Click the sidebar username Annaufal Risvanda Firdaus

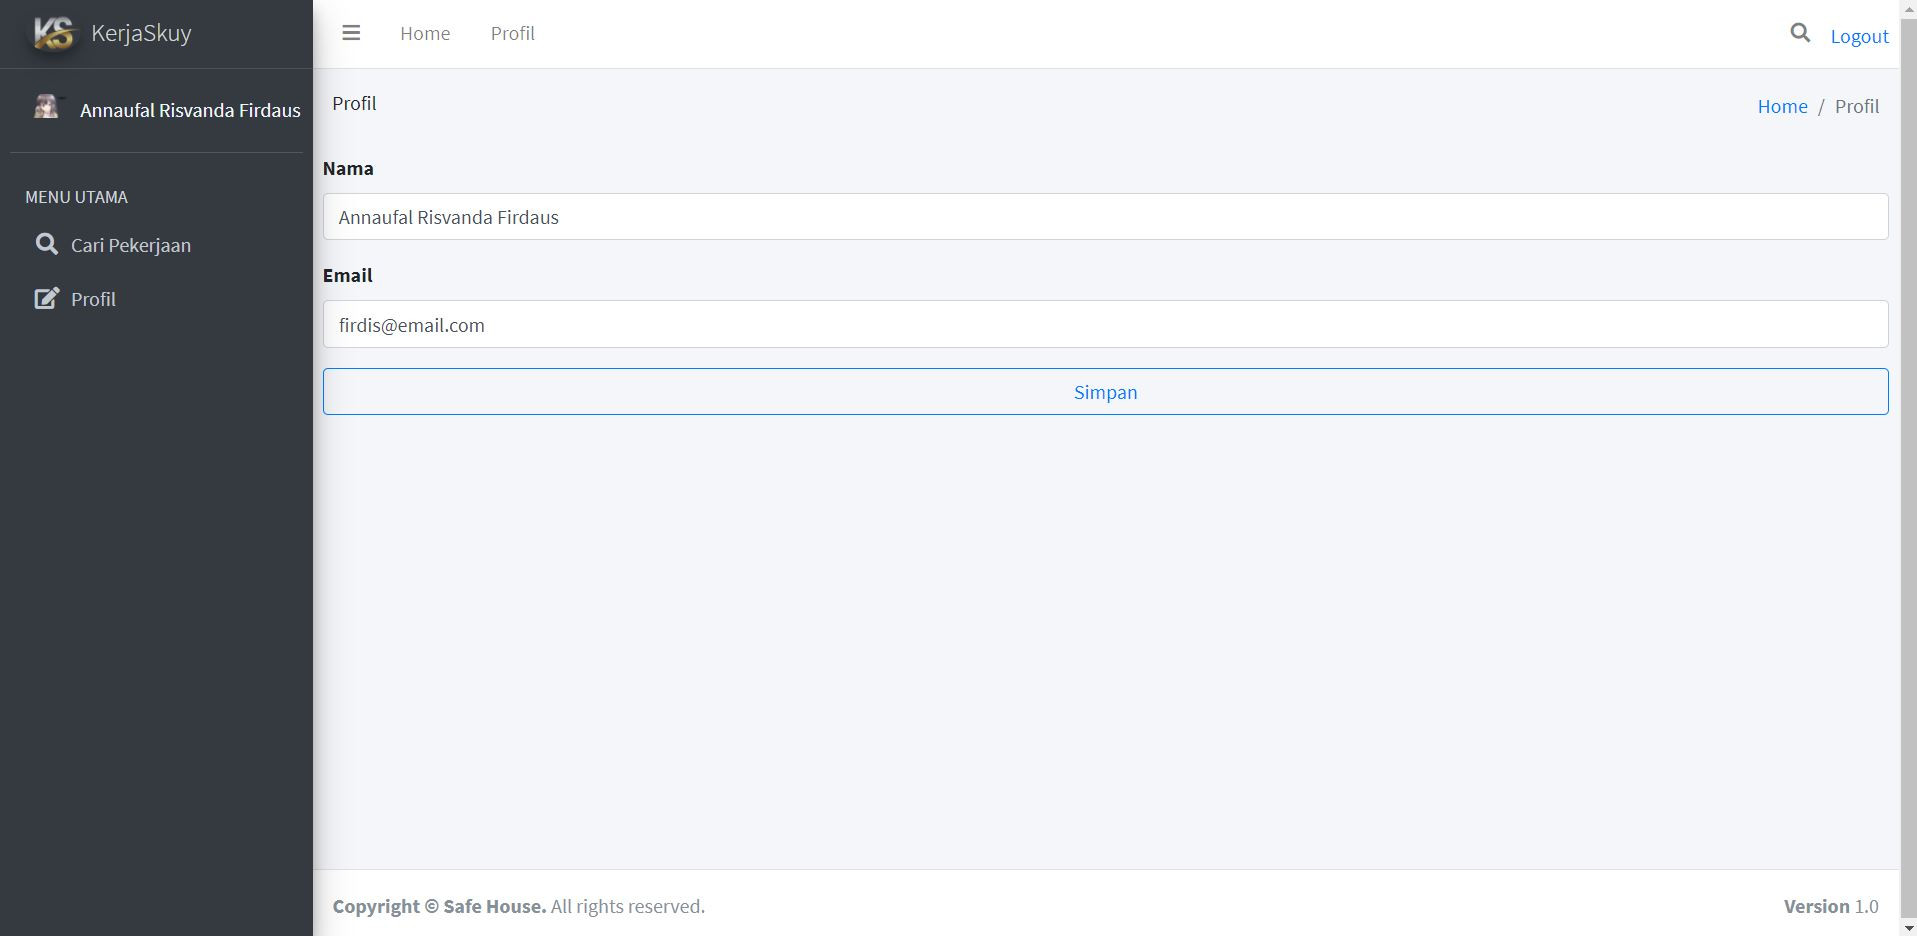tap(190, 110)
